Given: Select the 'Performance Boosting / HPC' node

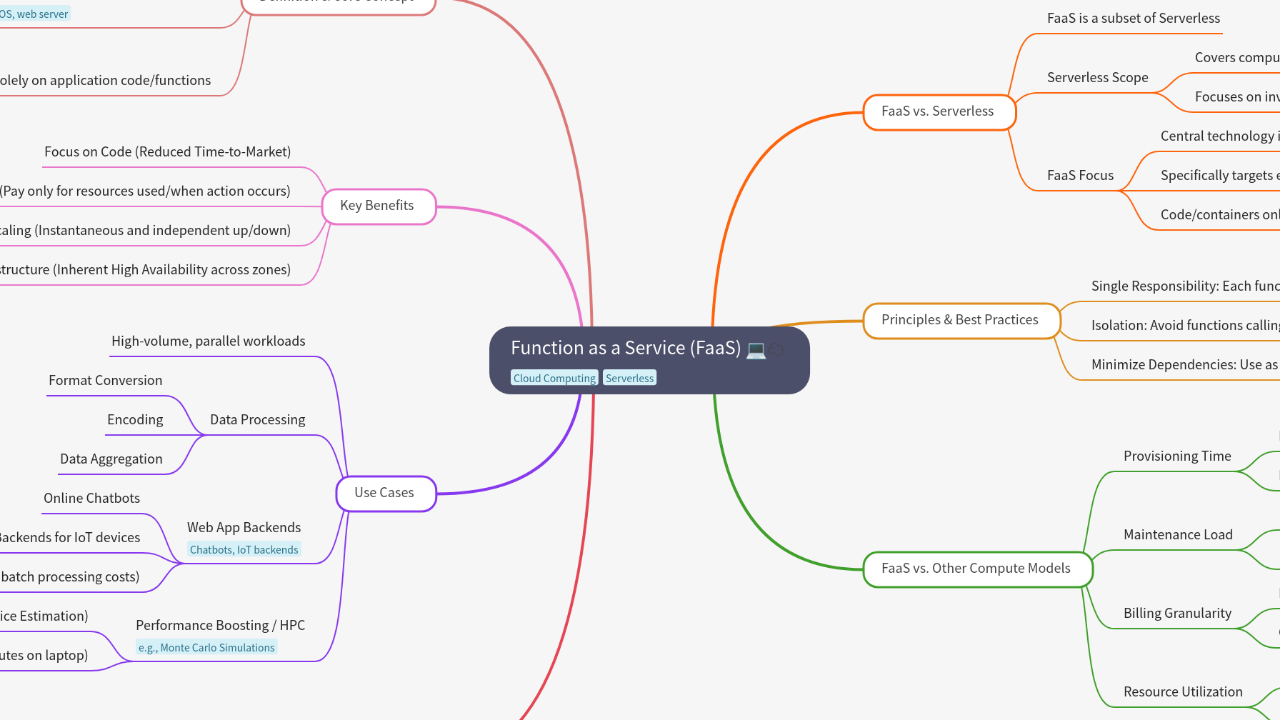Looking at the screenshot, I should 221,625.
